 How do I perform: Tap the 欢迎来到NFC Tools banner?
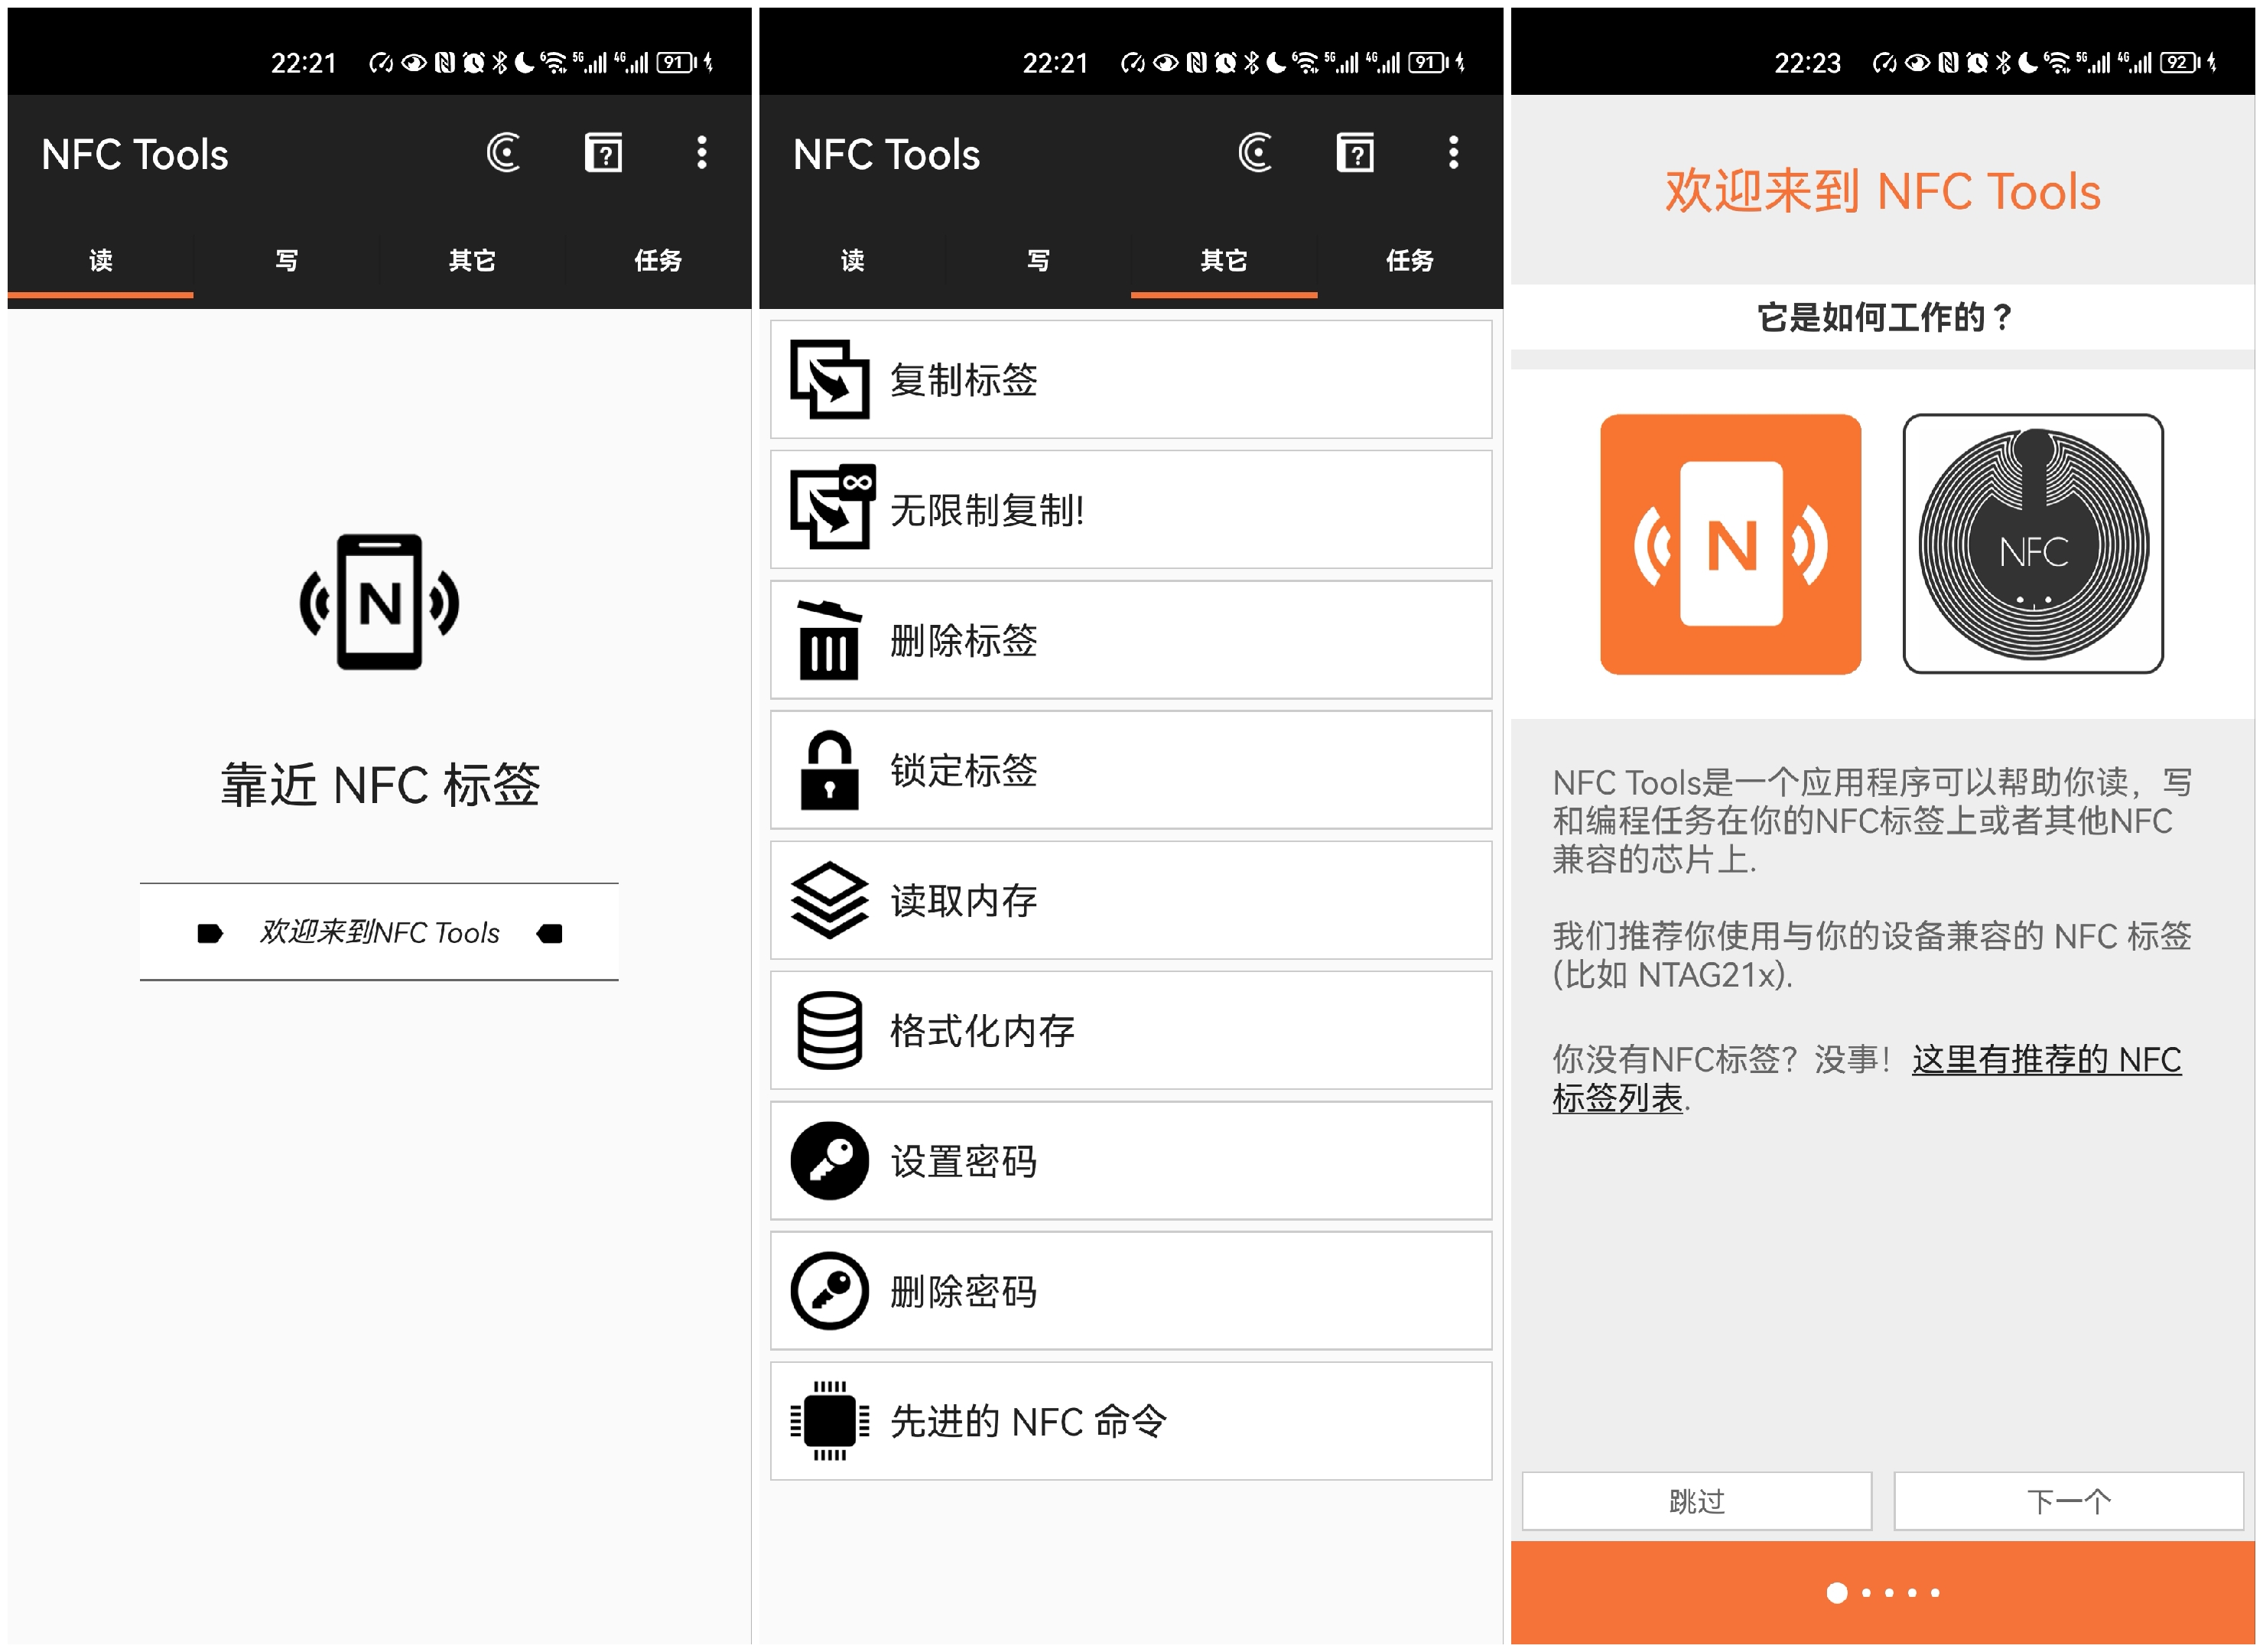point(379,933)
